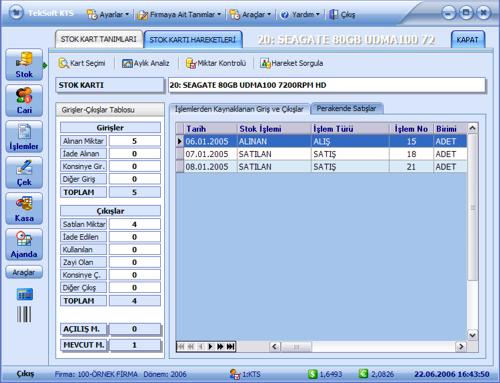Click the Araçlar sidebar button

pos(24,272)
